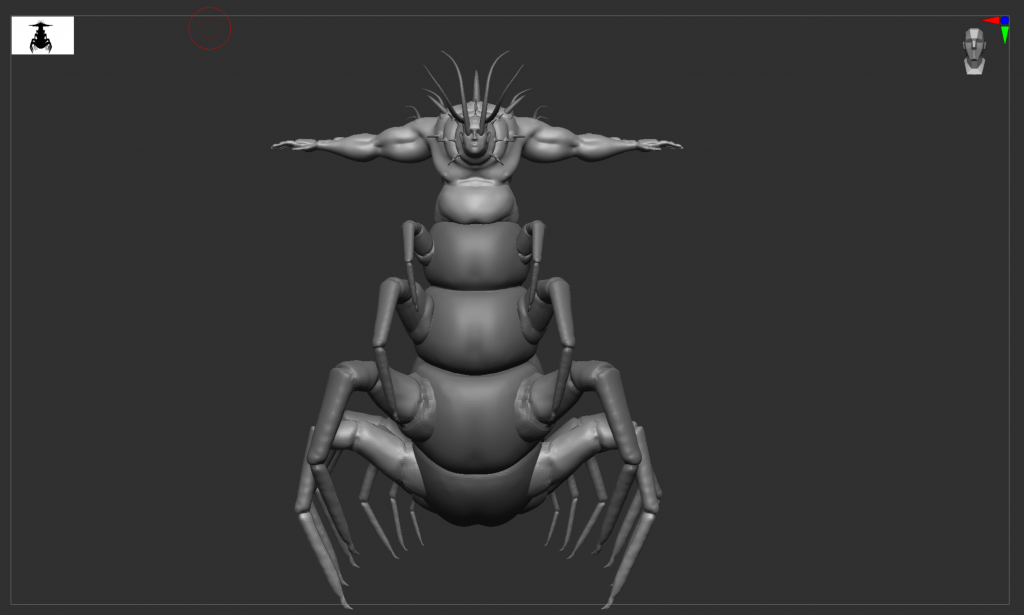1024x615 pixels.
Task: Click the blue Z axis dot
Action: coord(1004,21)
